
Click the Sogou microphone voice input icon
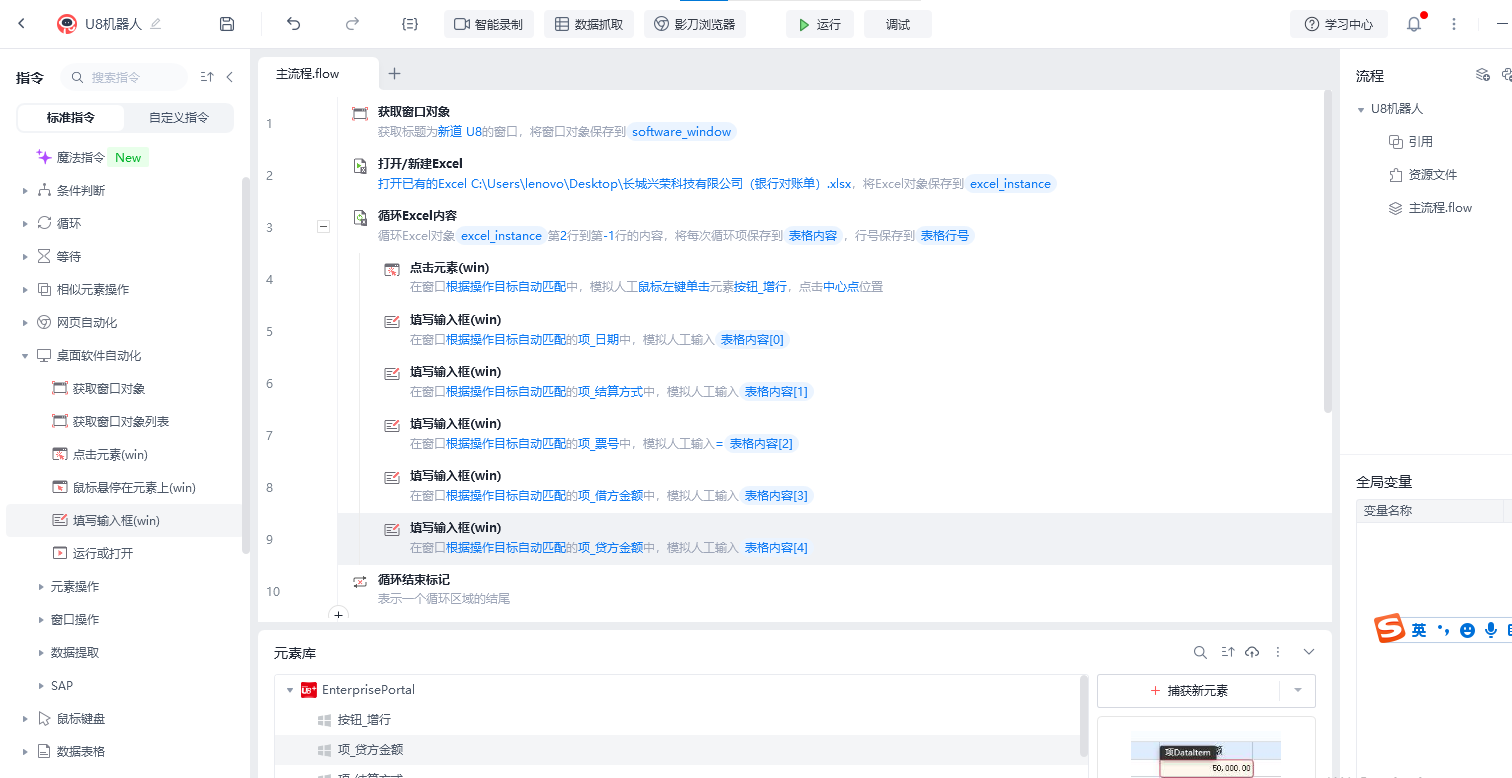coord(1491,630)
